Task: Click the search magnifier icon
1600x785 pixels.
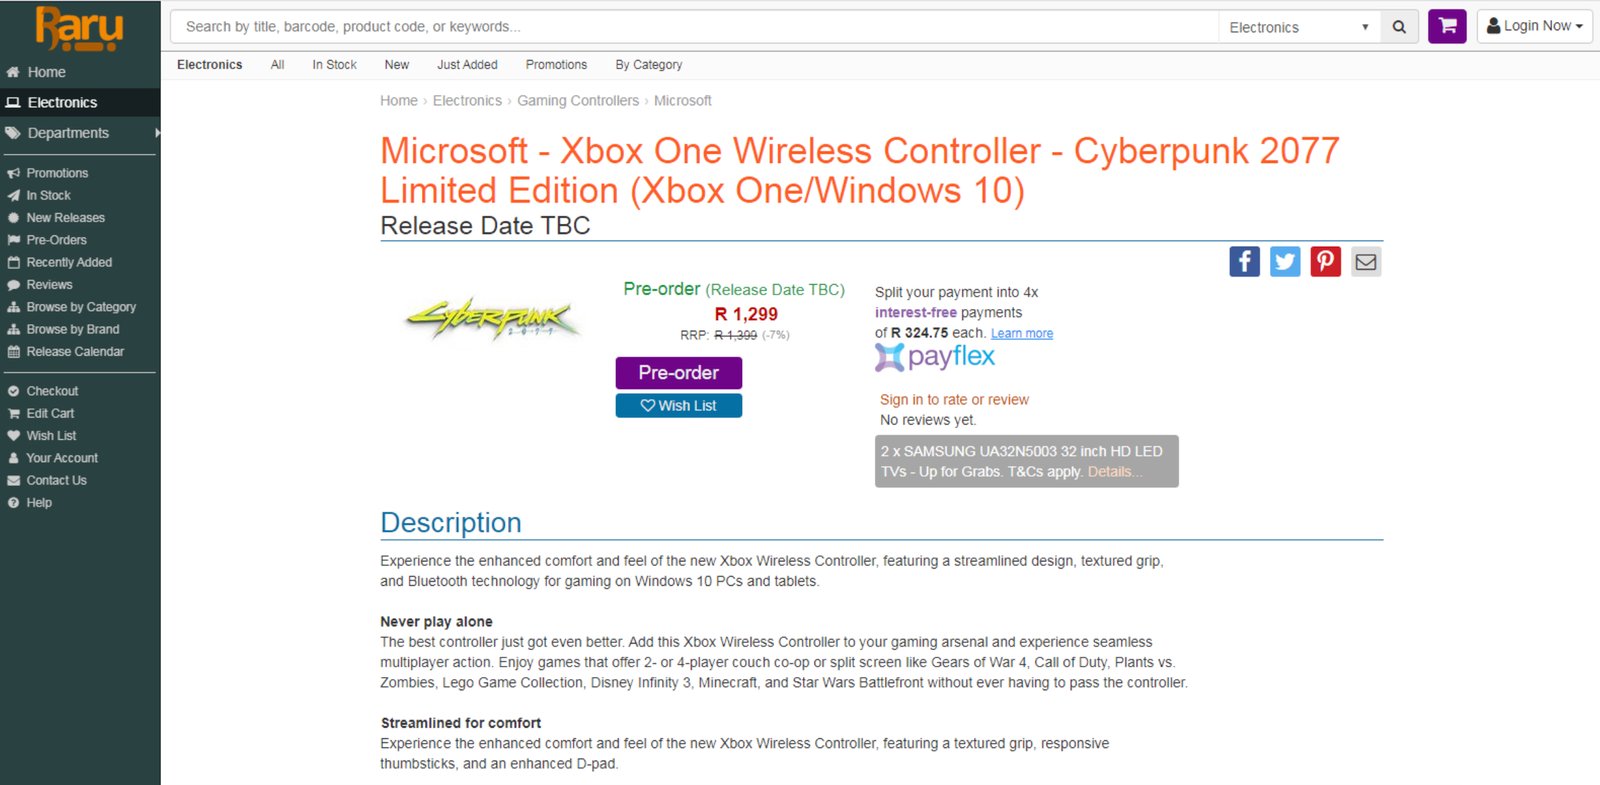Action: point(1399,27)
